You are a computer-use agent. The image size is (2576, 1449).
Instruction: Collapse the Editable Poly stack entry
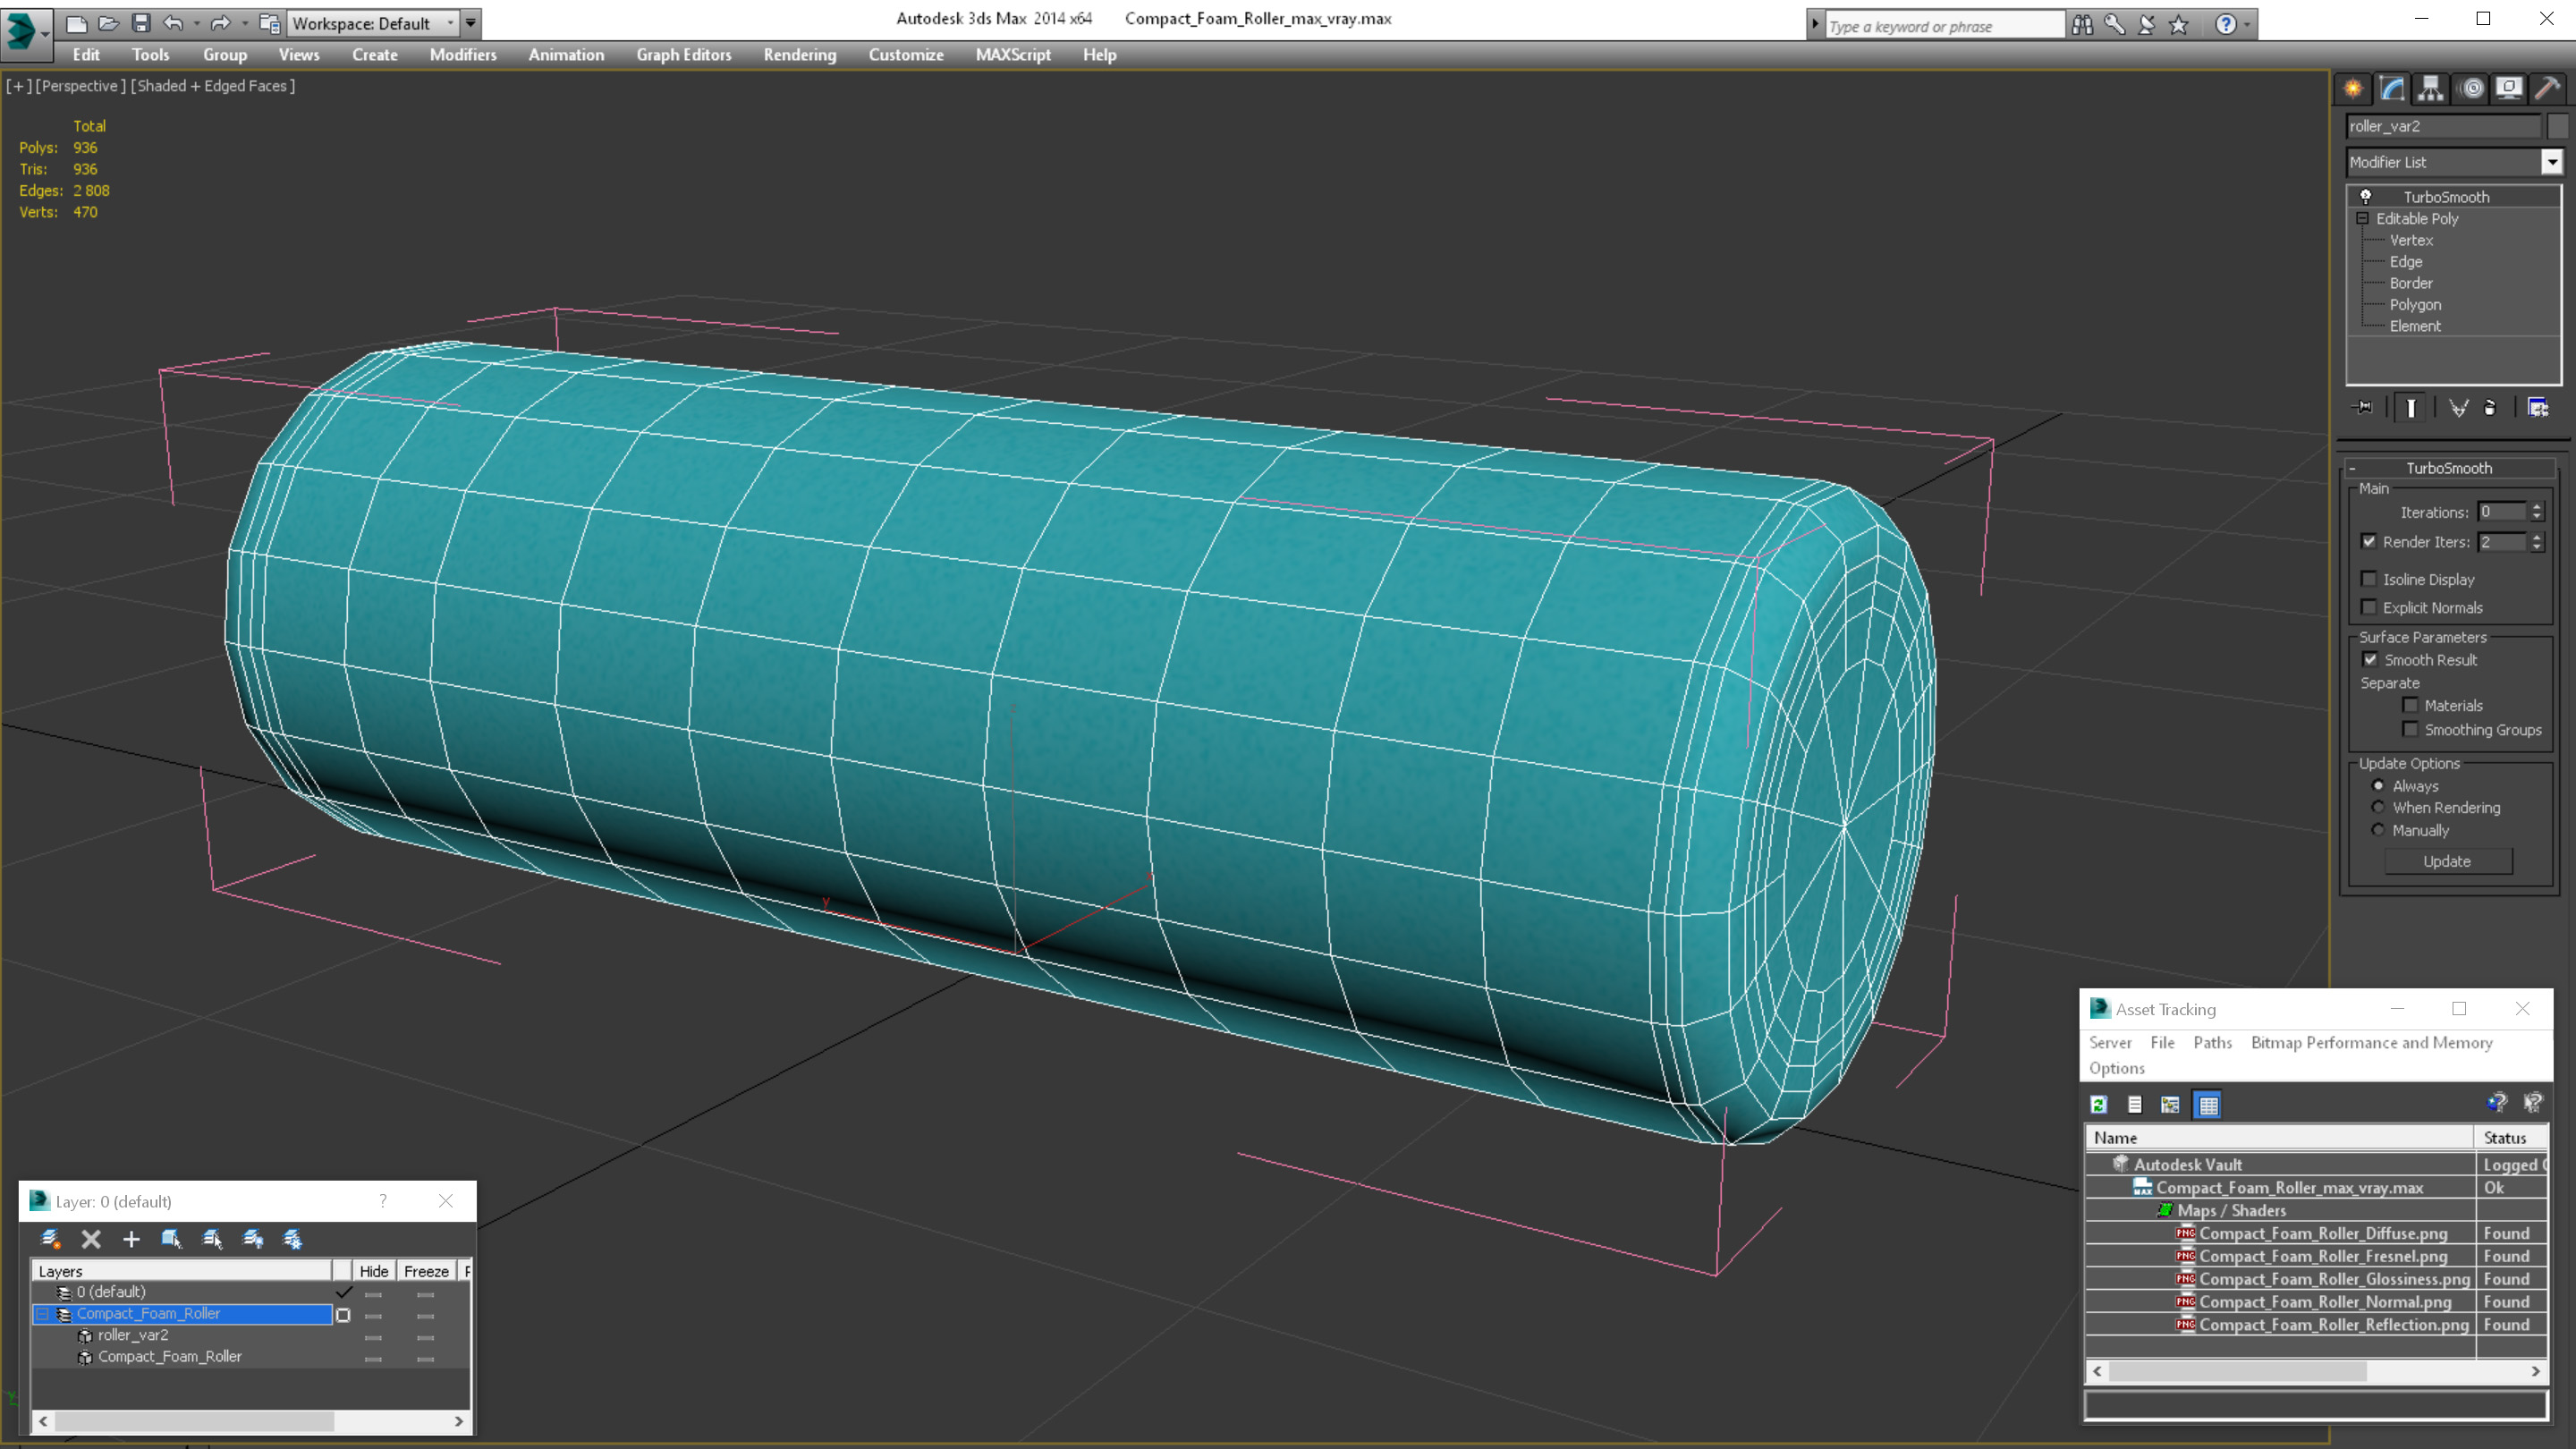click(2363, 219)
